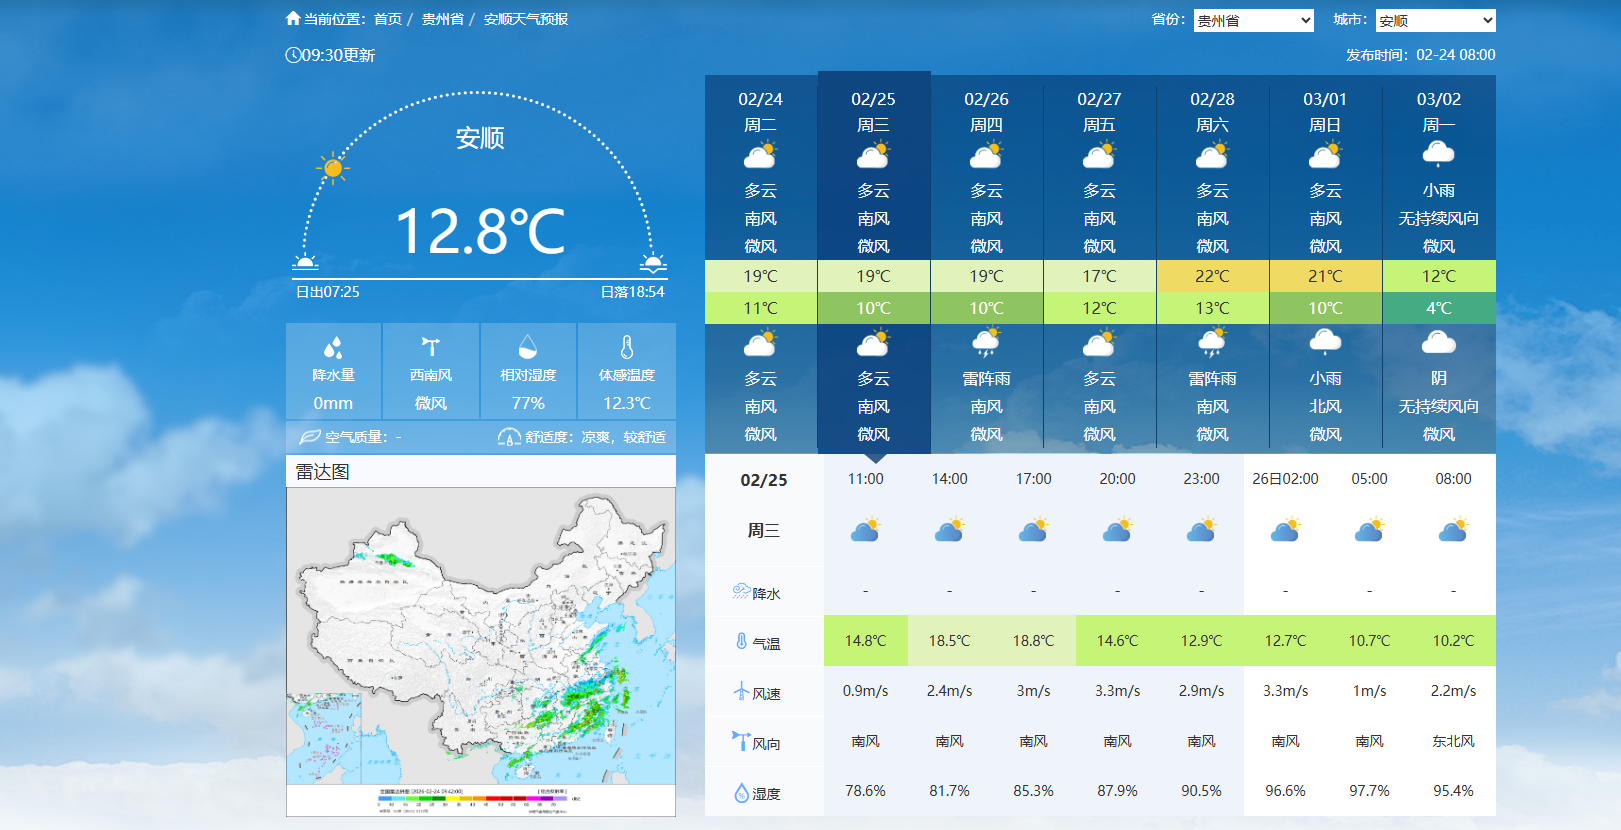Click the relative humidity droplet icon
The height and width of the screenshot is (830, 1621).
pos(528,347)
